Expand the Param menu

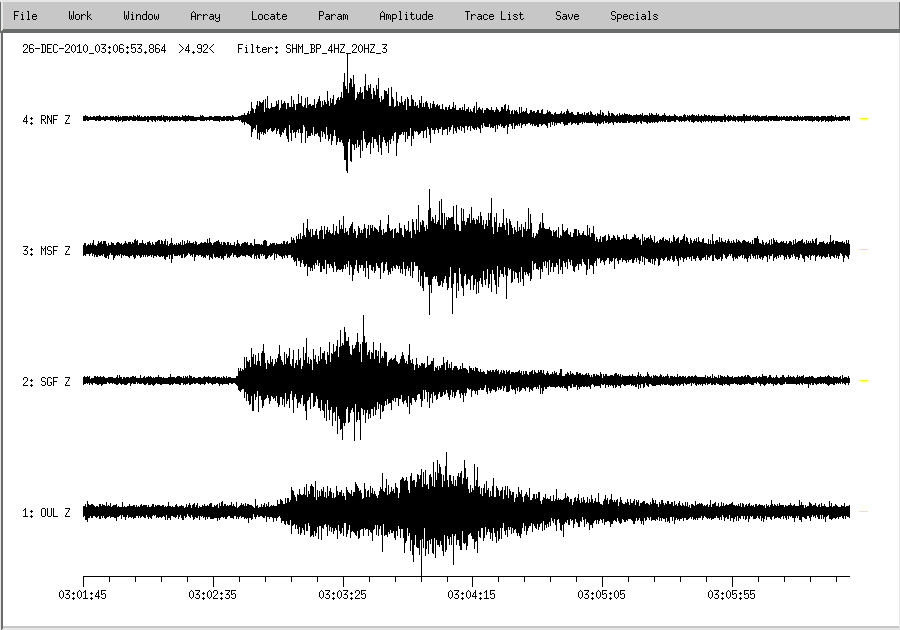point(333,16)
